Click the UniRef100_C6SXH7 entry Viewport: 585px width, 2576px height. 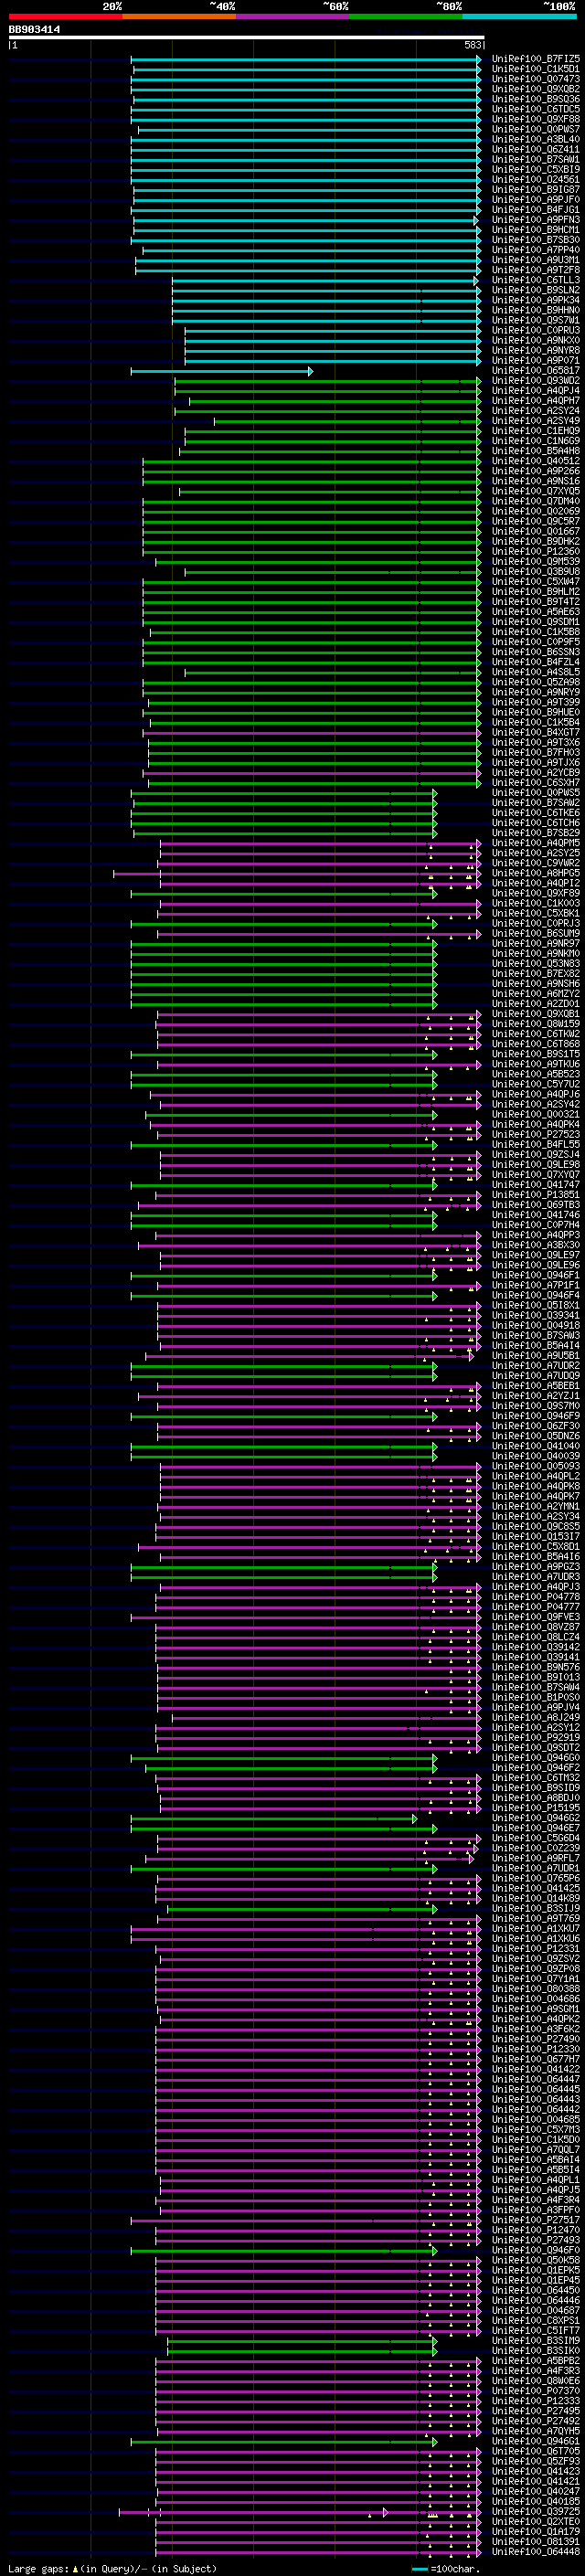tap(536, 784)
